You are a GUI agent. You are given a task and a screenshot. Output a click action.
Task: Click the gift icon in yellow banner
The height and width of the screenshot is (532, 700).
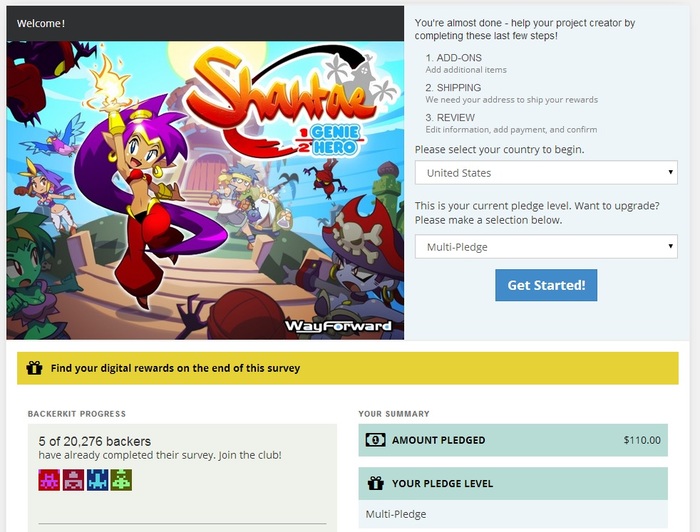point(34,368)
